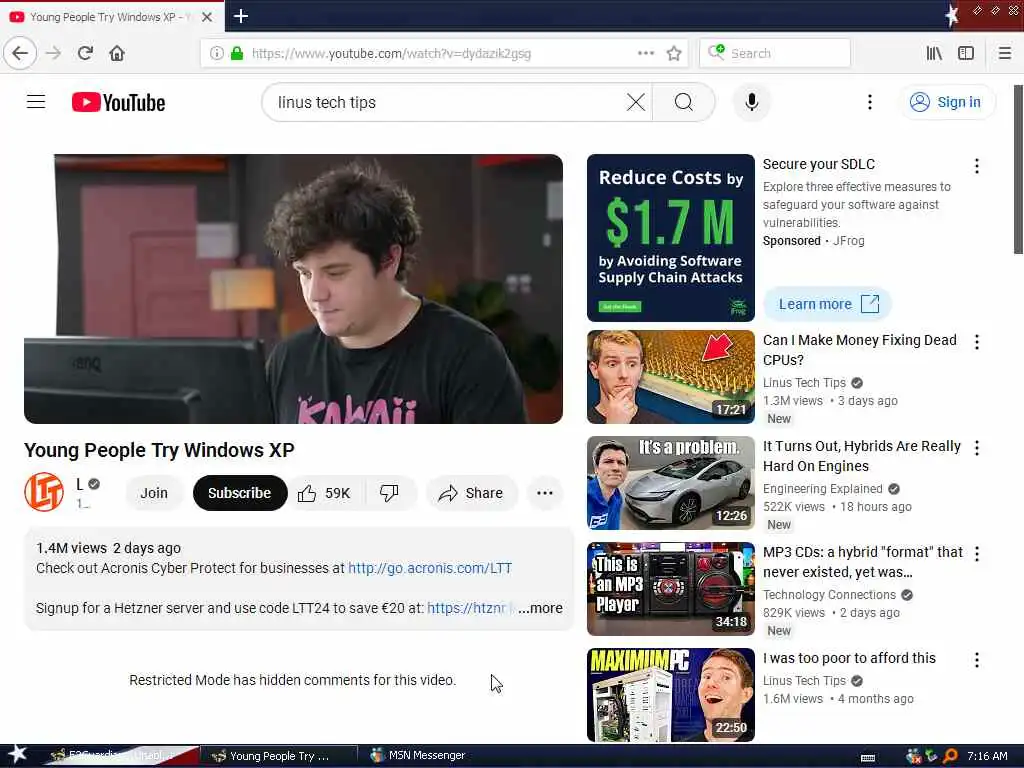Select the video title Young People Try Windows XP
The height and width of the screenshot is (768, 1024).
[x=159, y=450]
